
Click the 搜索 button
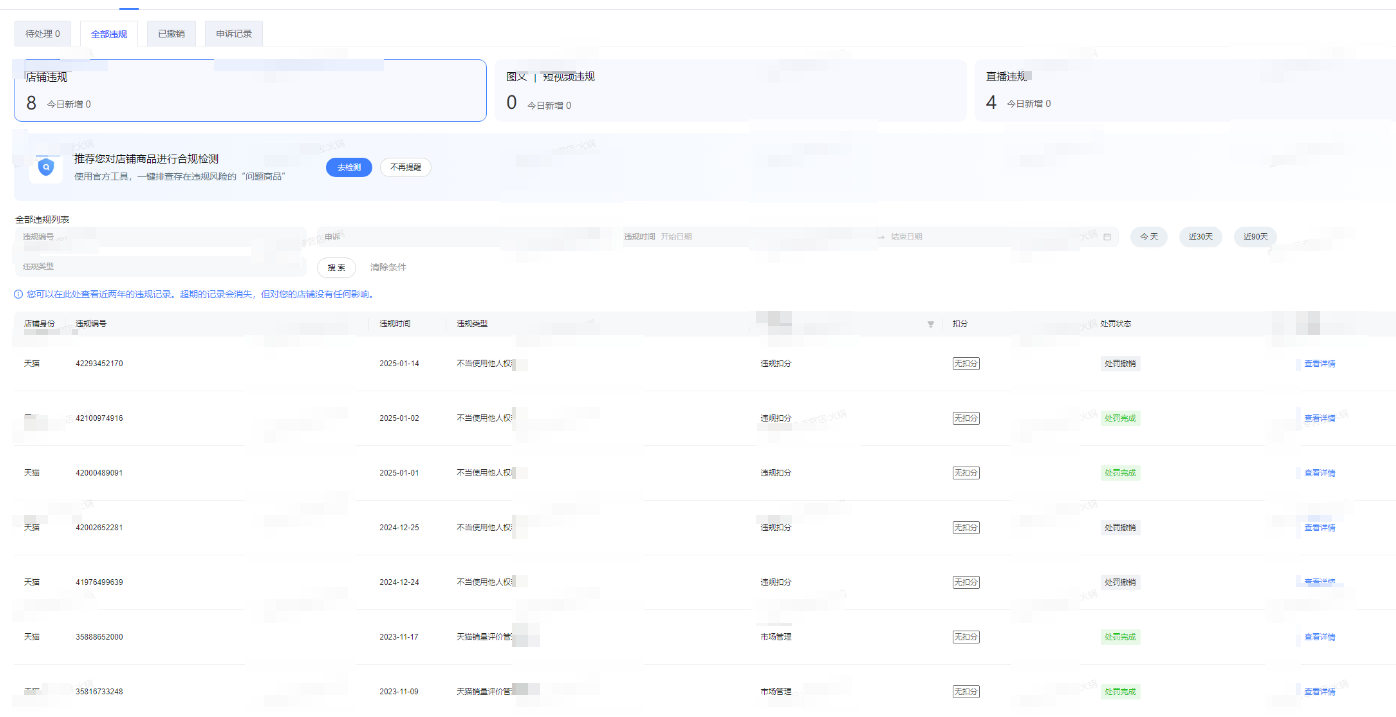tap(336, 268)
